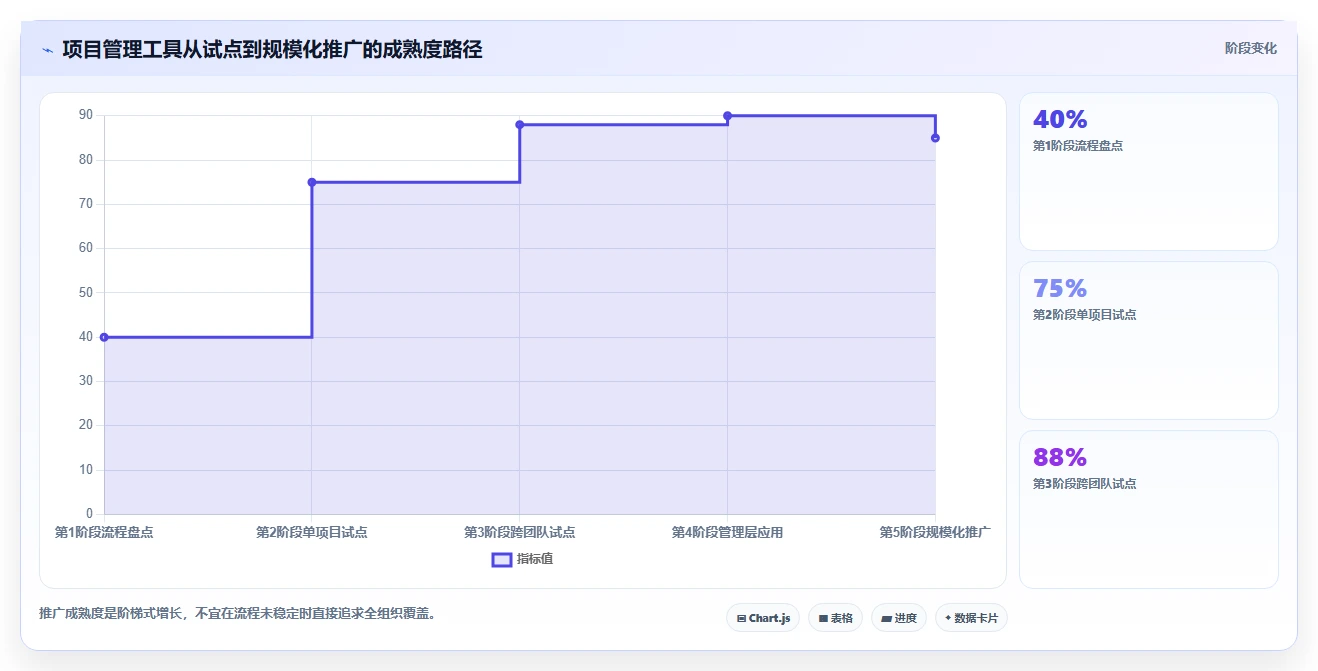The height and width of the screenshot is (671, 1318).
Task: Click the data point at value 90
Action: [727, 116]
